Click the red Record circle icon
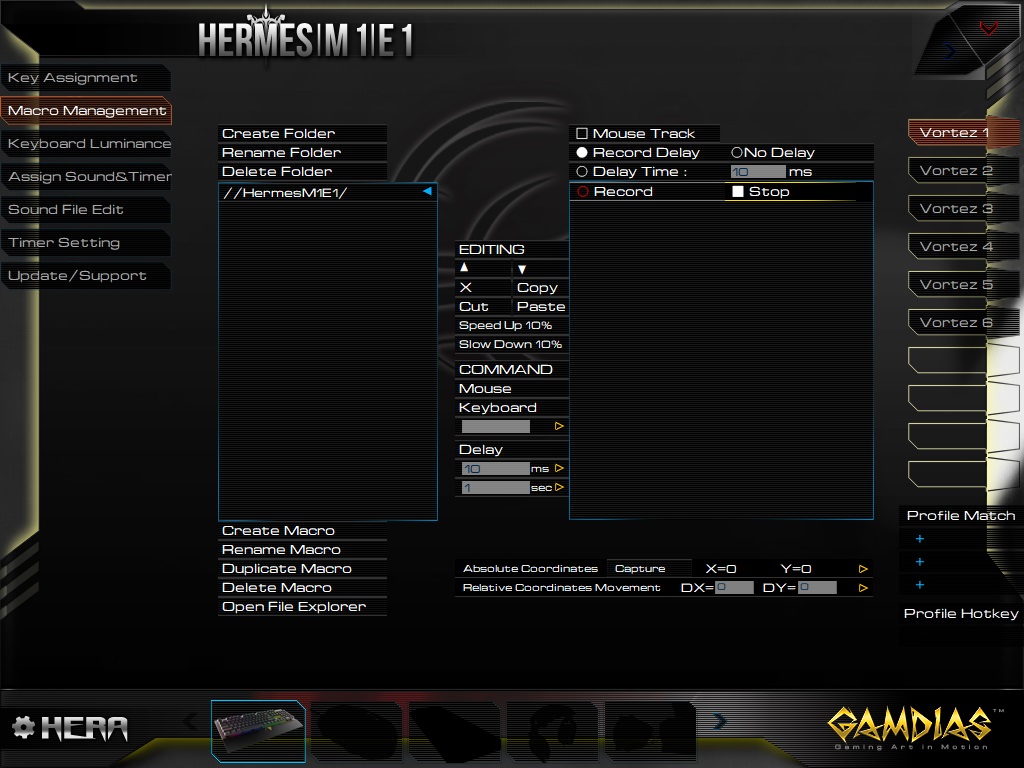This screenshot has width=1024, height=768. click(583, 191)
